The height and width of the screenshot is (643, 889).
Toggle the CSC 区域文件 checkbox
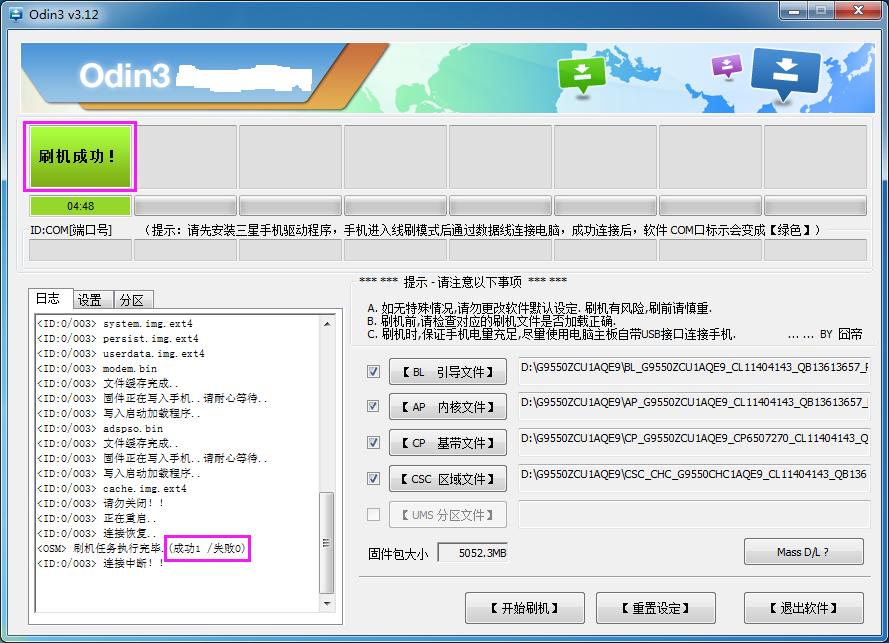click(x=373, y=478)
